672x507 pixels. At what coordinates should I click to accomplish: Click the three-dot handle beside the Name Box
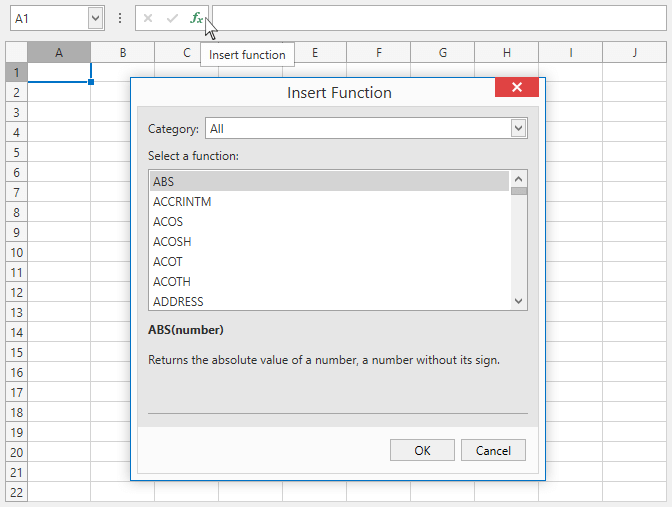120,18
